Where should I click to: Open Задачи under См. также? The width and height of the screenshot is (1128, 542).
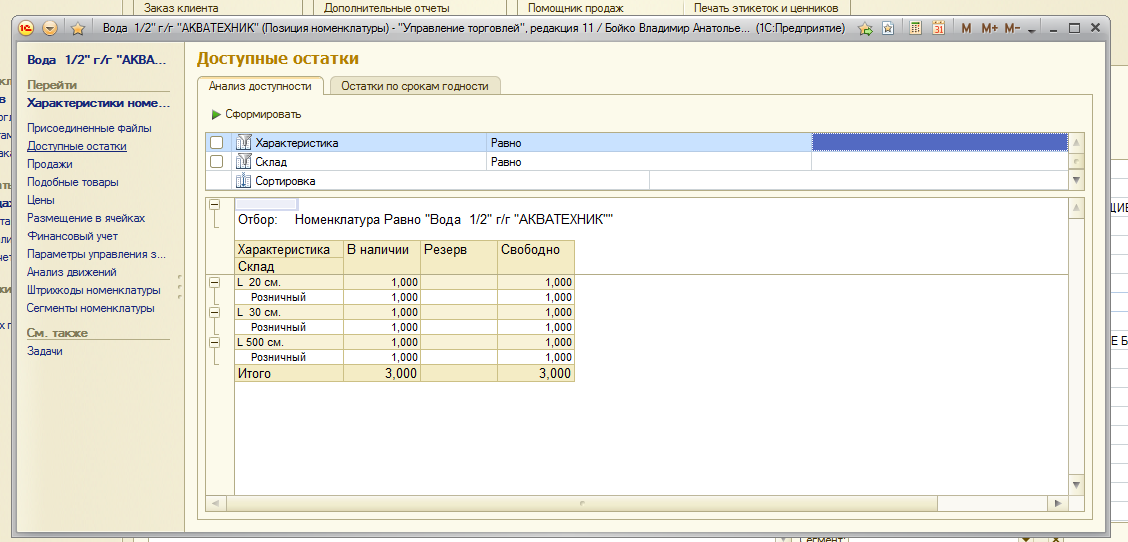coord(45,351)
